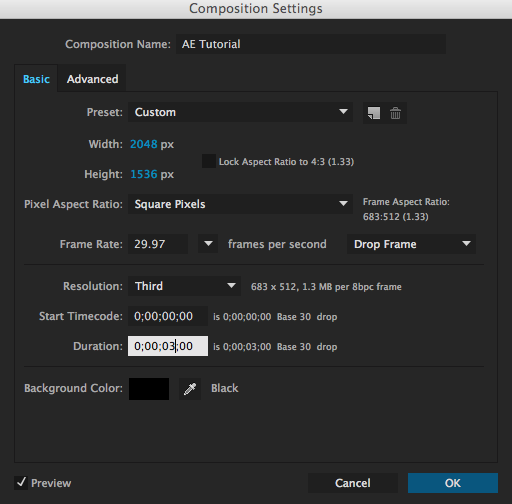The image size is (512, 504).
Task: Save the custom preset icon
Action: click(374, 113)
